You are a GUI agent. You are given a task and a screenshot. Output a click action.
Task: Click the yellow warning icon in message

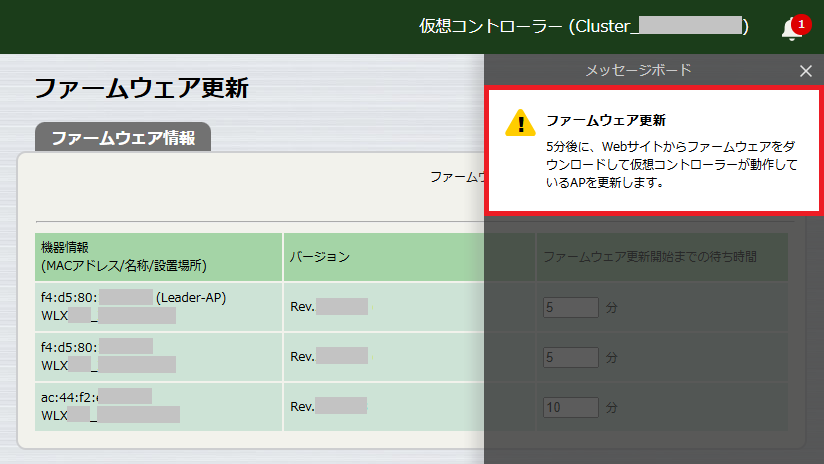coord(520,123)
